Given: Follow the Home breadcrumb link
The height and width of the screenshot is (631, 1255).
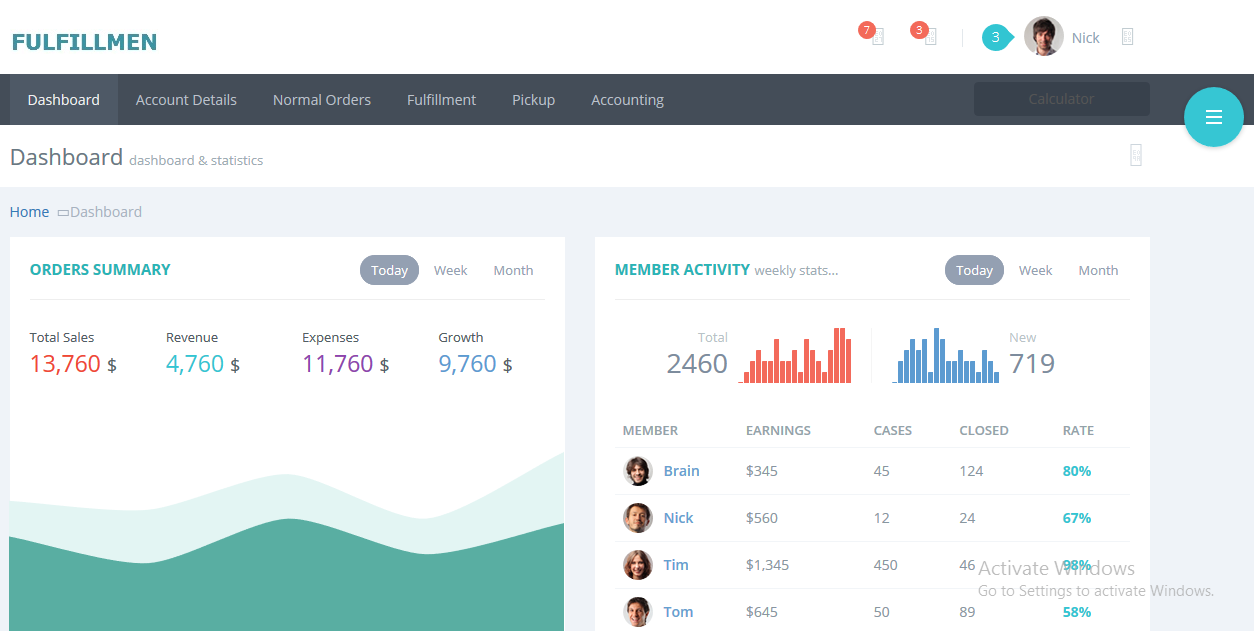Looking at the screenshot, I should [29, 211].
